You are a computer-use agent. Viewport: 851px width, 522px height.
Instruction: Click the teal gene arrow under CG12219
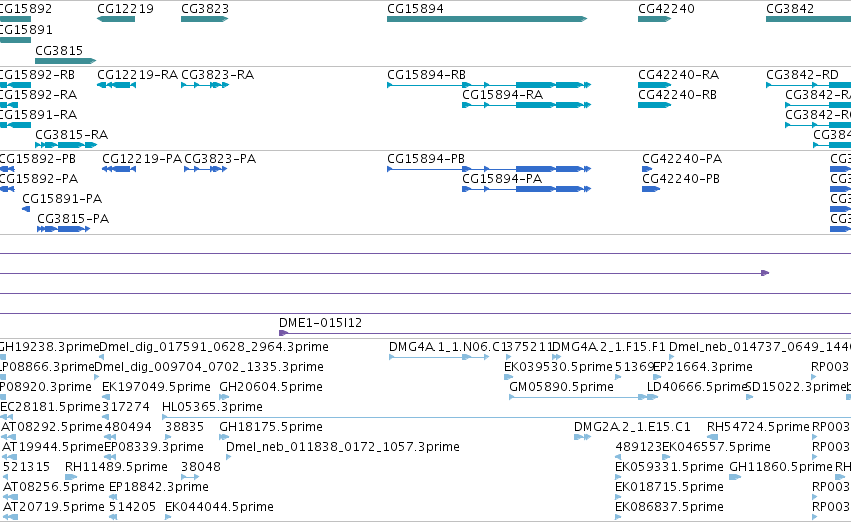[116, 19]
